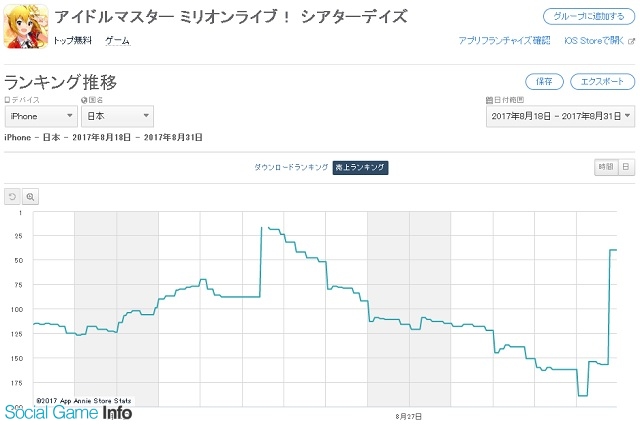Open the iOS Storeで開く link
This screenshot has height=425, width=640.
coord(594,40)
